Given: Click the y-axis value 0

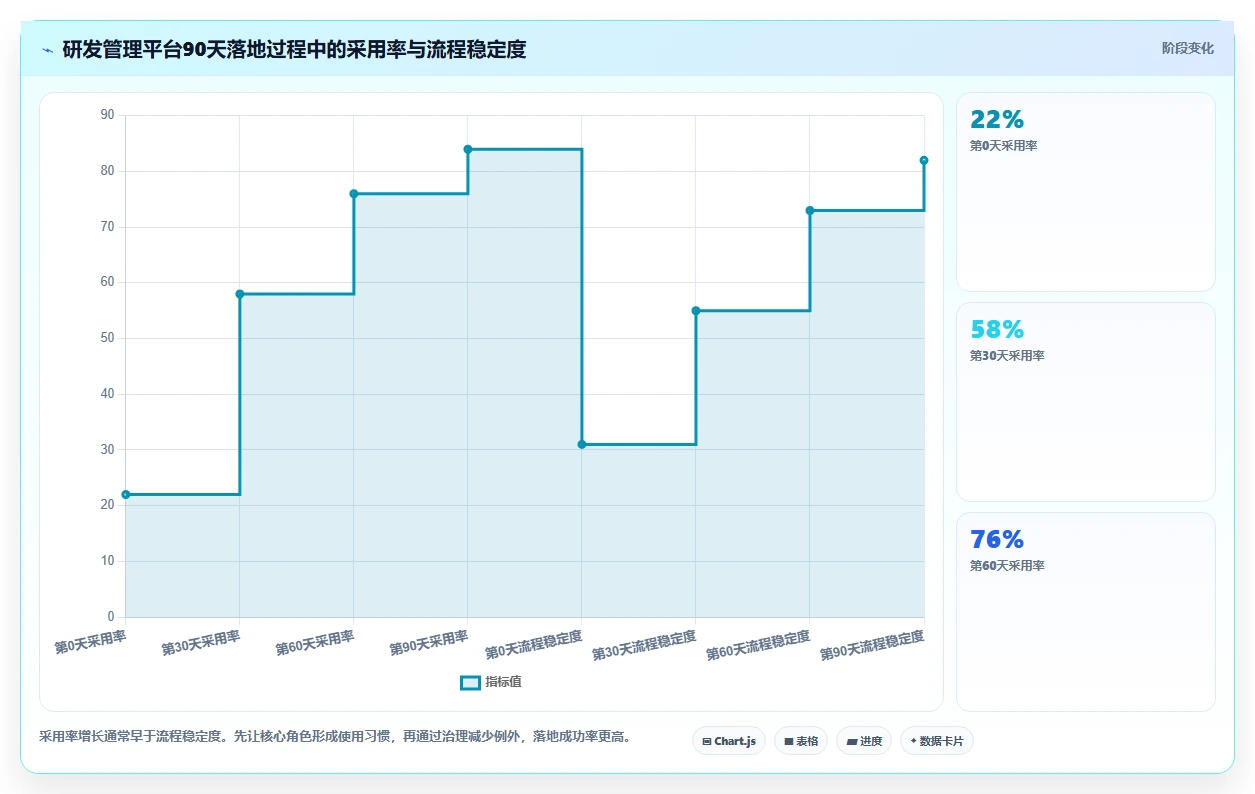Looking at the screenshot, I should 111,616.
